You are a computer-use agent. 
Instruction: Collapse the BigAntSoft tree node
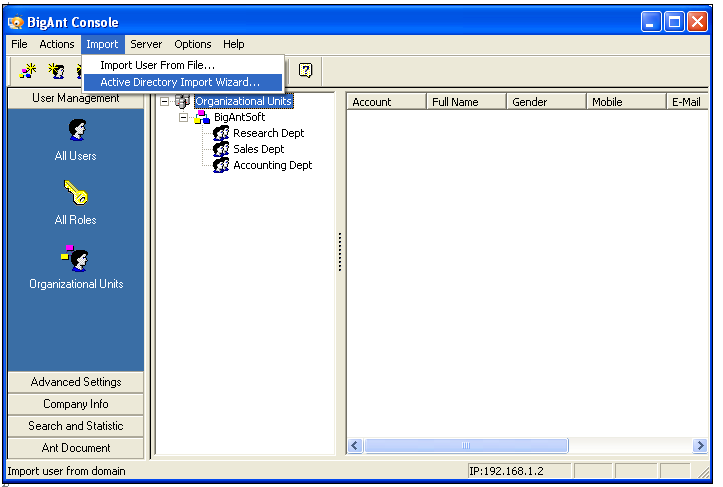183,117
